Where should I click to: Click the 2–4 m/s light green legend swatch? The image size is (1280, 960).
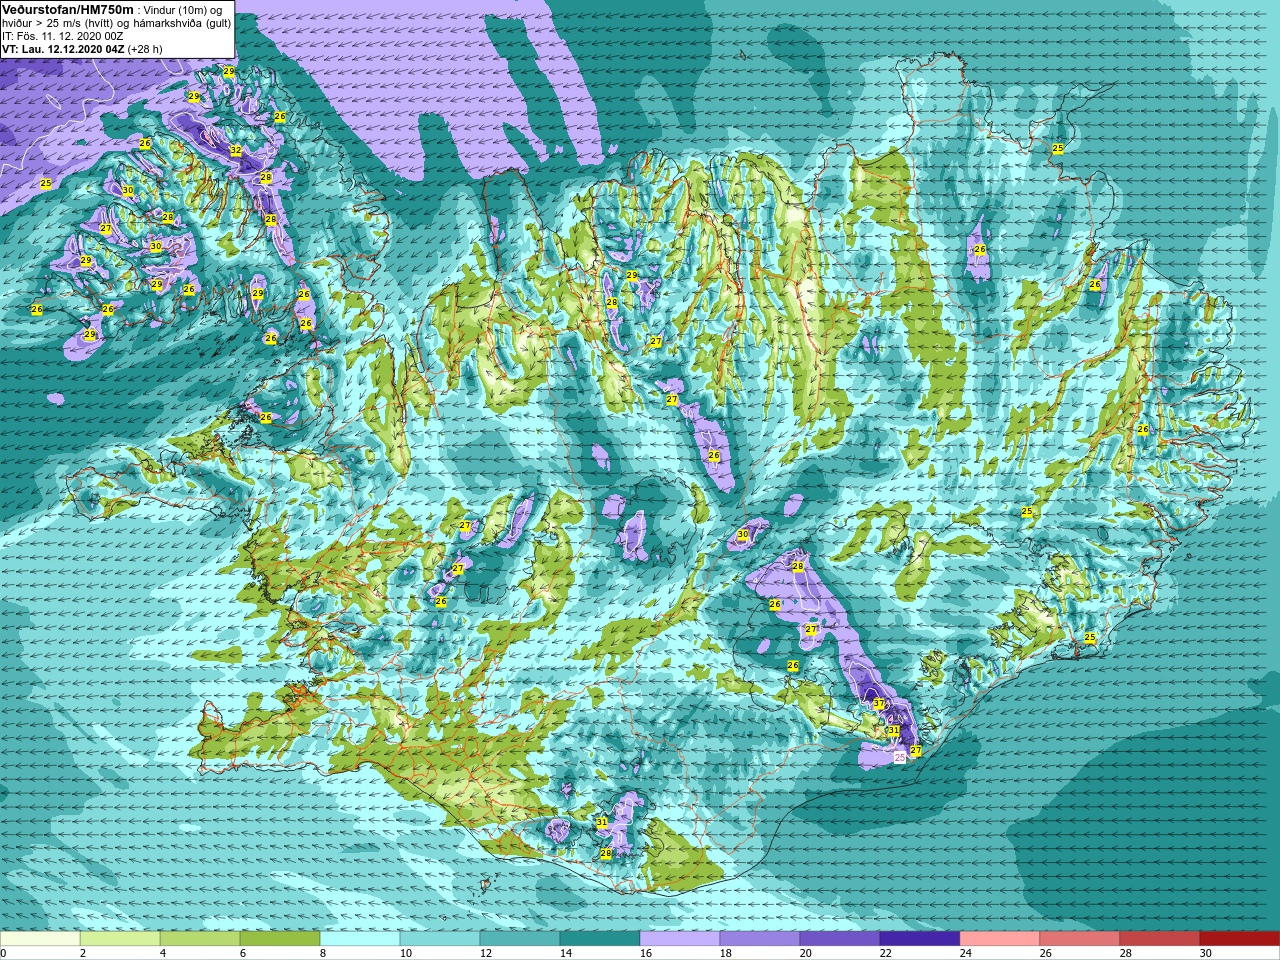click(120, 939)
